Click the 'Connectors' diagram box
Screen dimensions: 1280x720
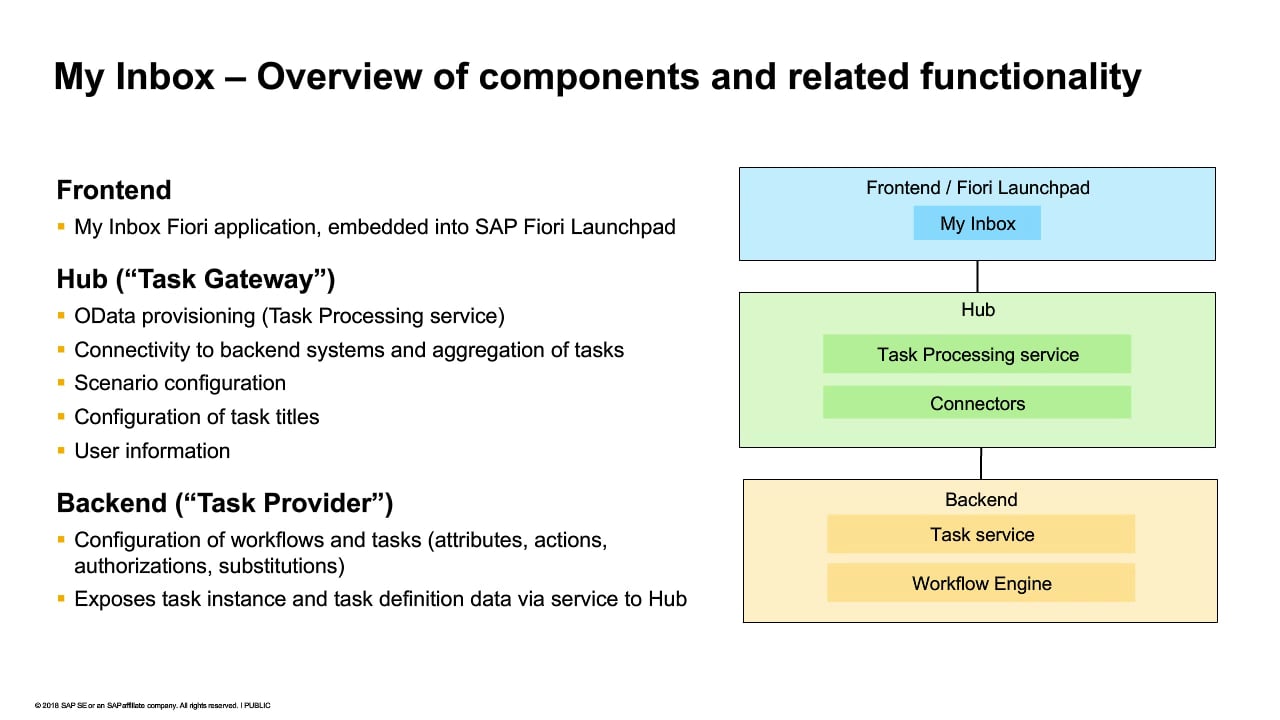tap(977, 403)
